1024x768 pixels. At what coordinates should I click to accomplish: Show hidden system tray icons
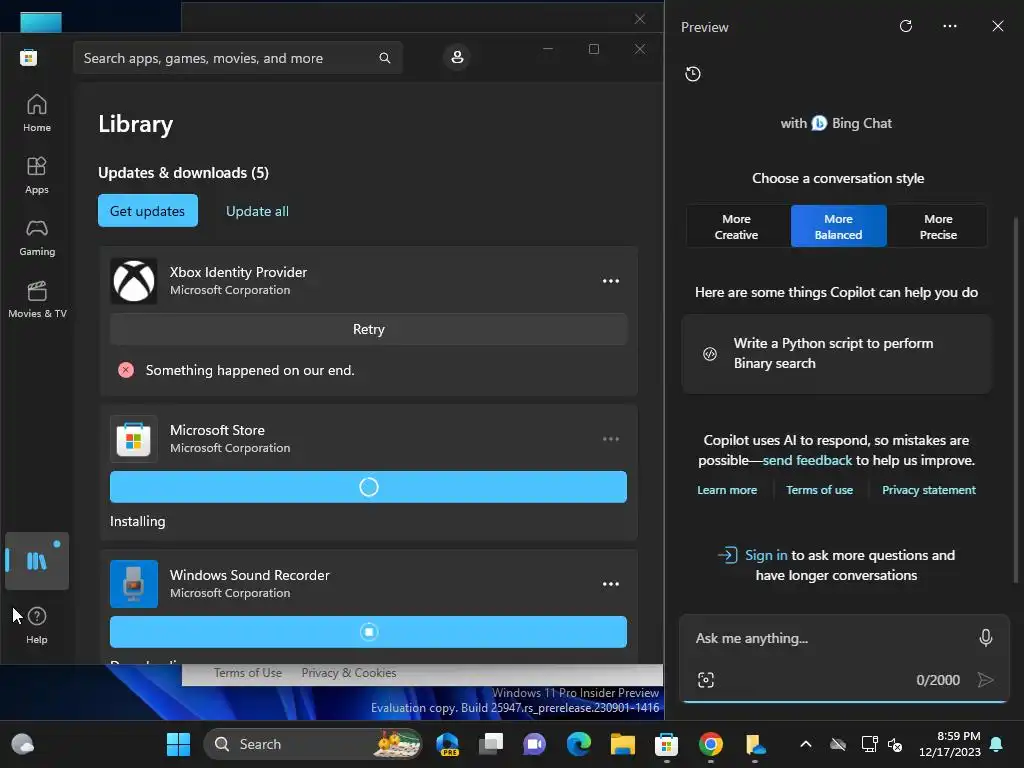pyautogui.click(x=806, y=744)
